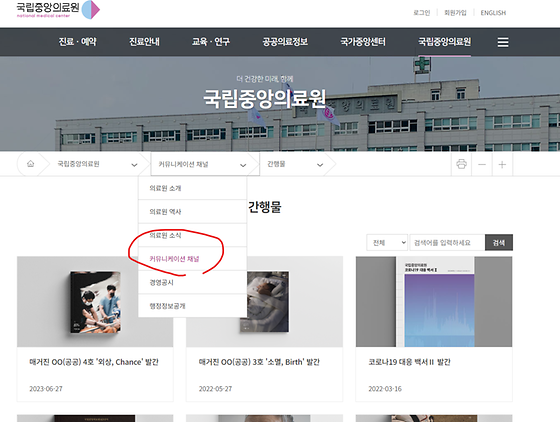560x422 pixels.
Task: Focus the 검색어를 입력하세요 search field
Action: pyautogui.click(x=447, y=243)
